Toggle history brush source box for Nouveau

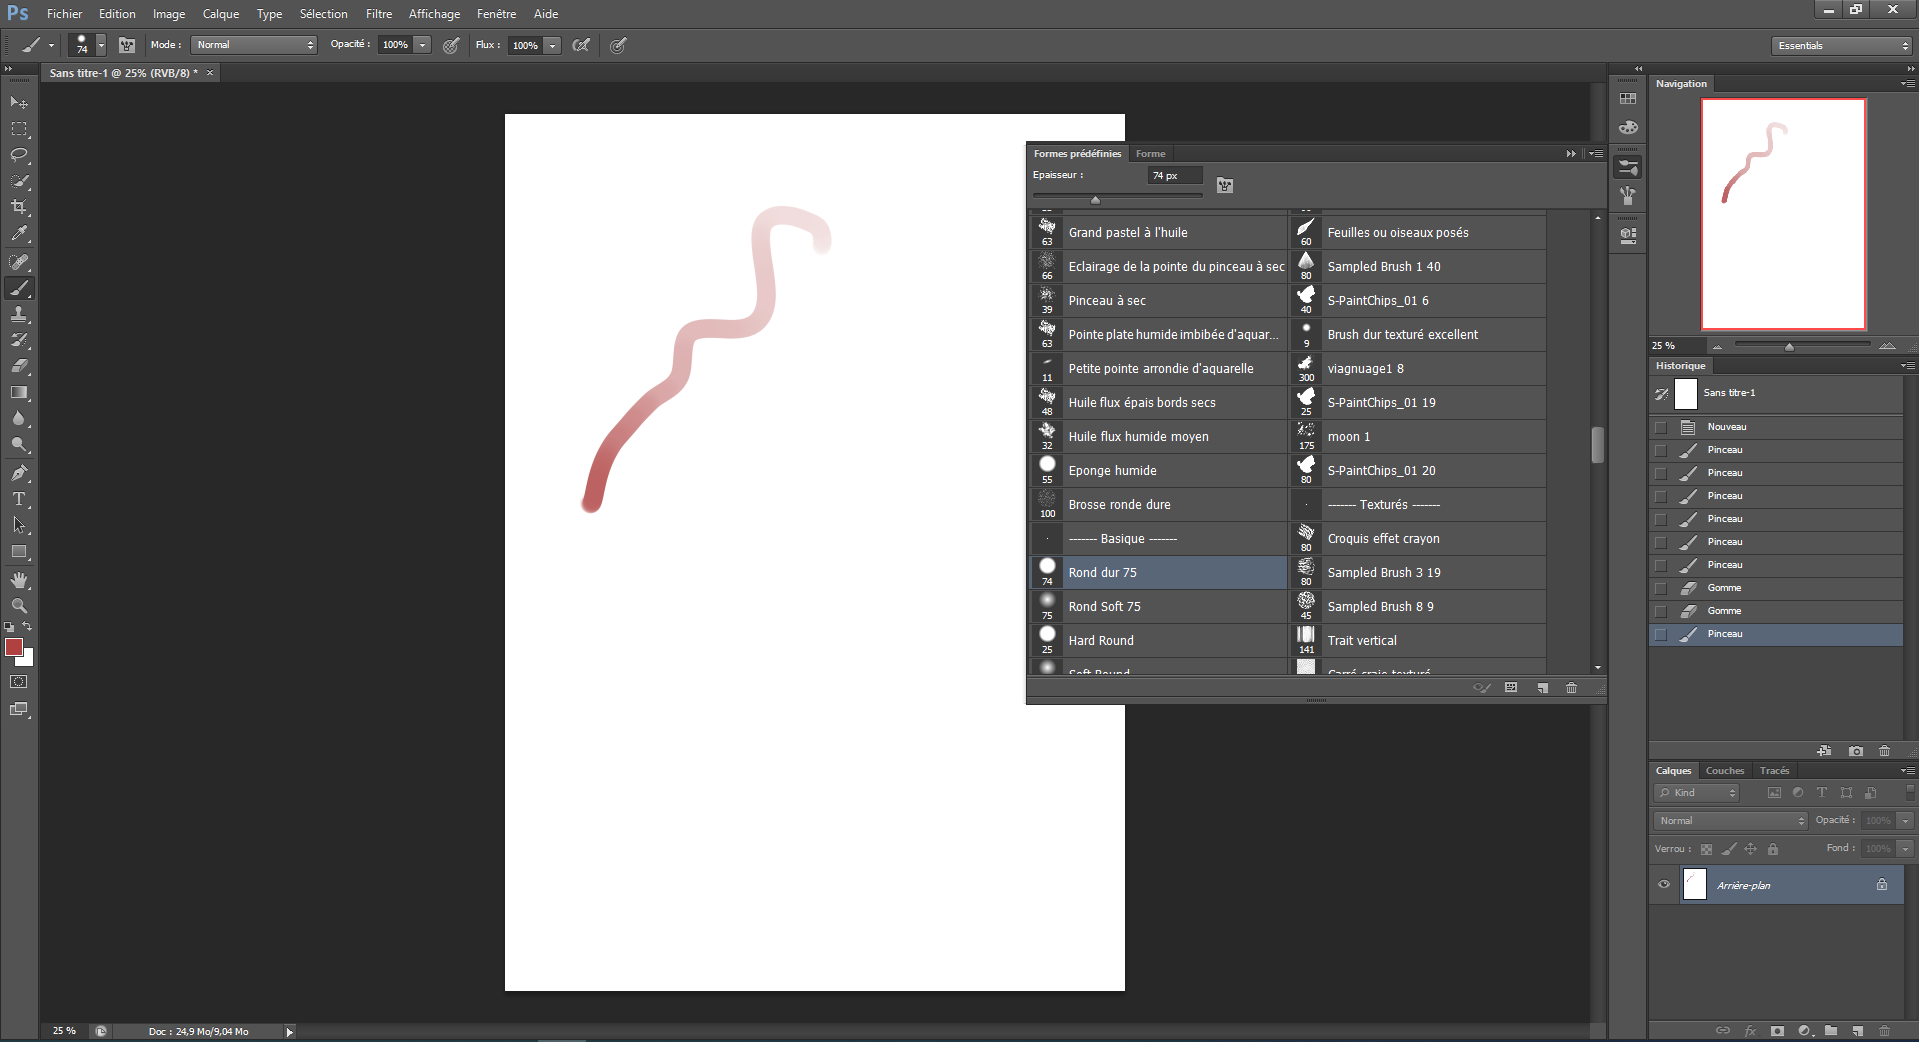click(x=1661, y=427)
